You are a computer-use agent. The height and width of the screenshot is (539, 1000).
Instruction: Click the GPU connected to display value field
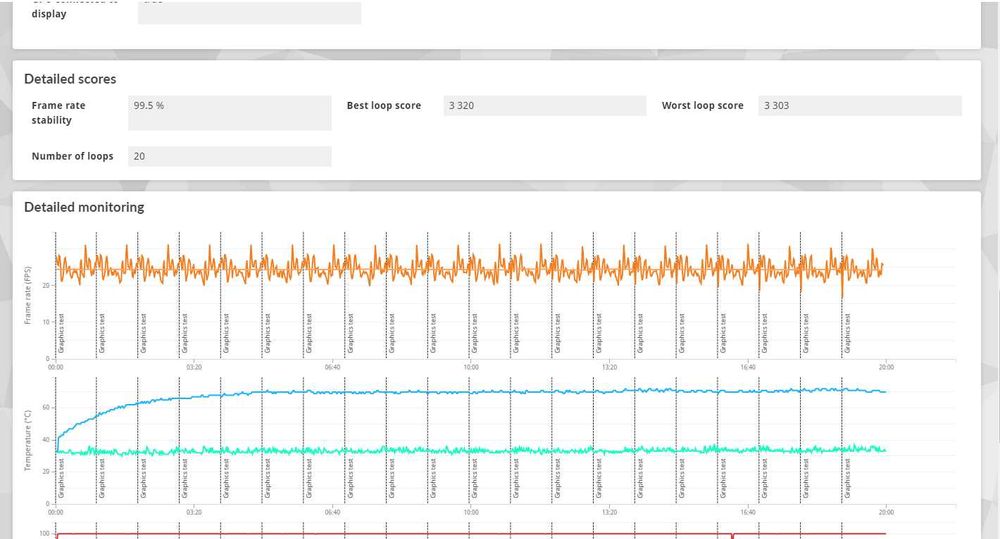pyautogui.click(x=249, y=12)
